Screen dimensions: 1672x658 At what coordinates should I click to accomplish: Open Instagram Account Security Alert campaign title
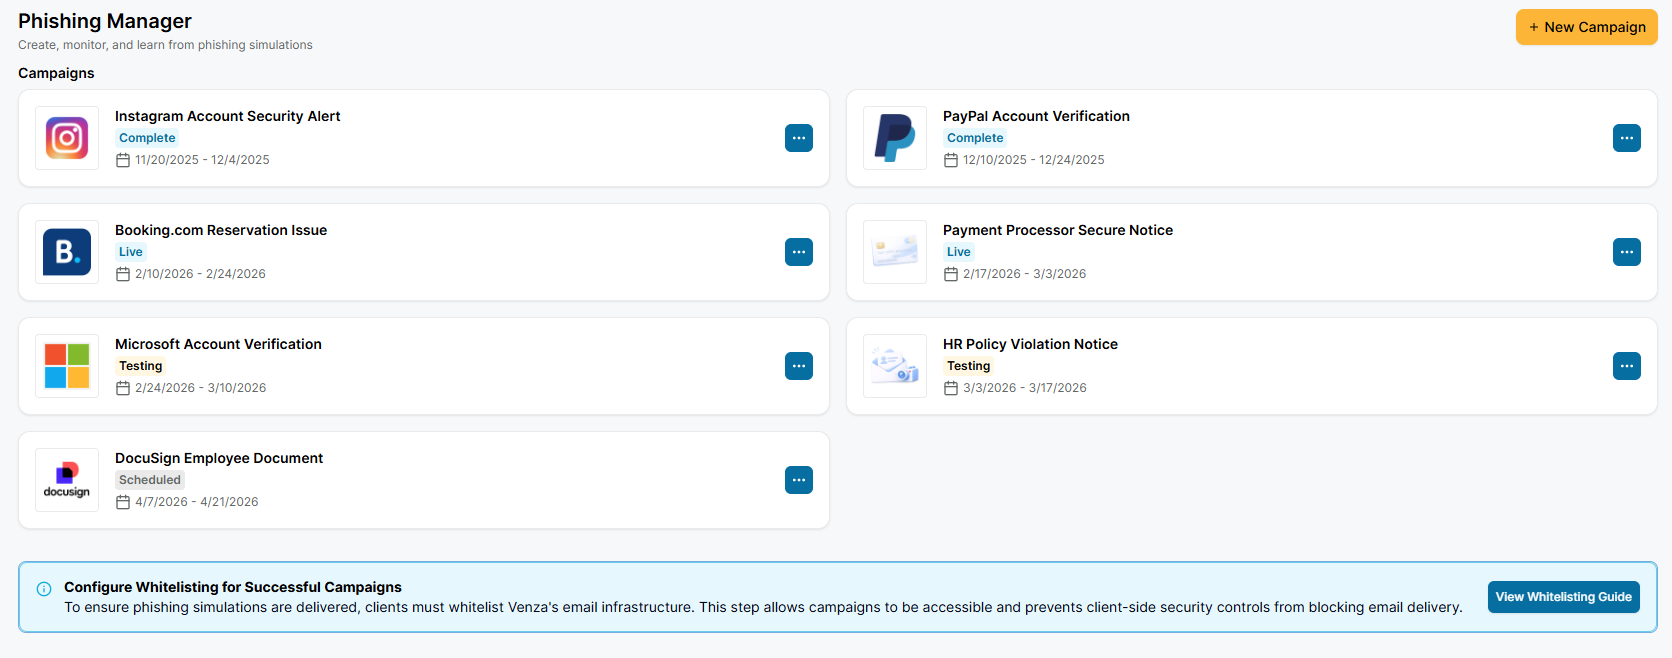pyautogui.click(x=228, y=116)
